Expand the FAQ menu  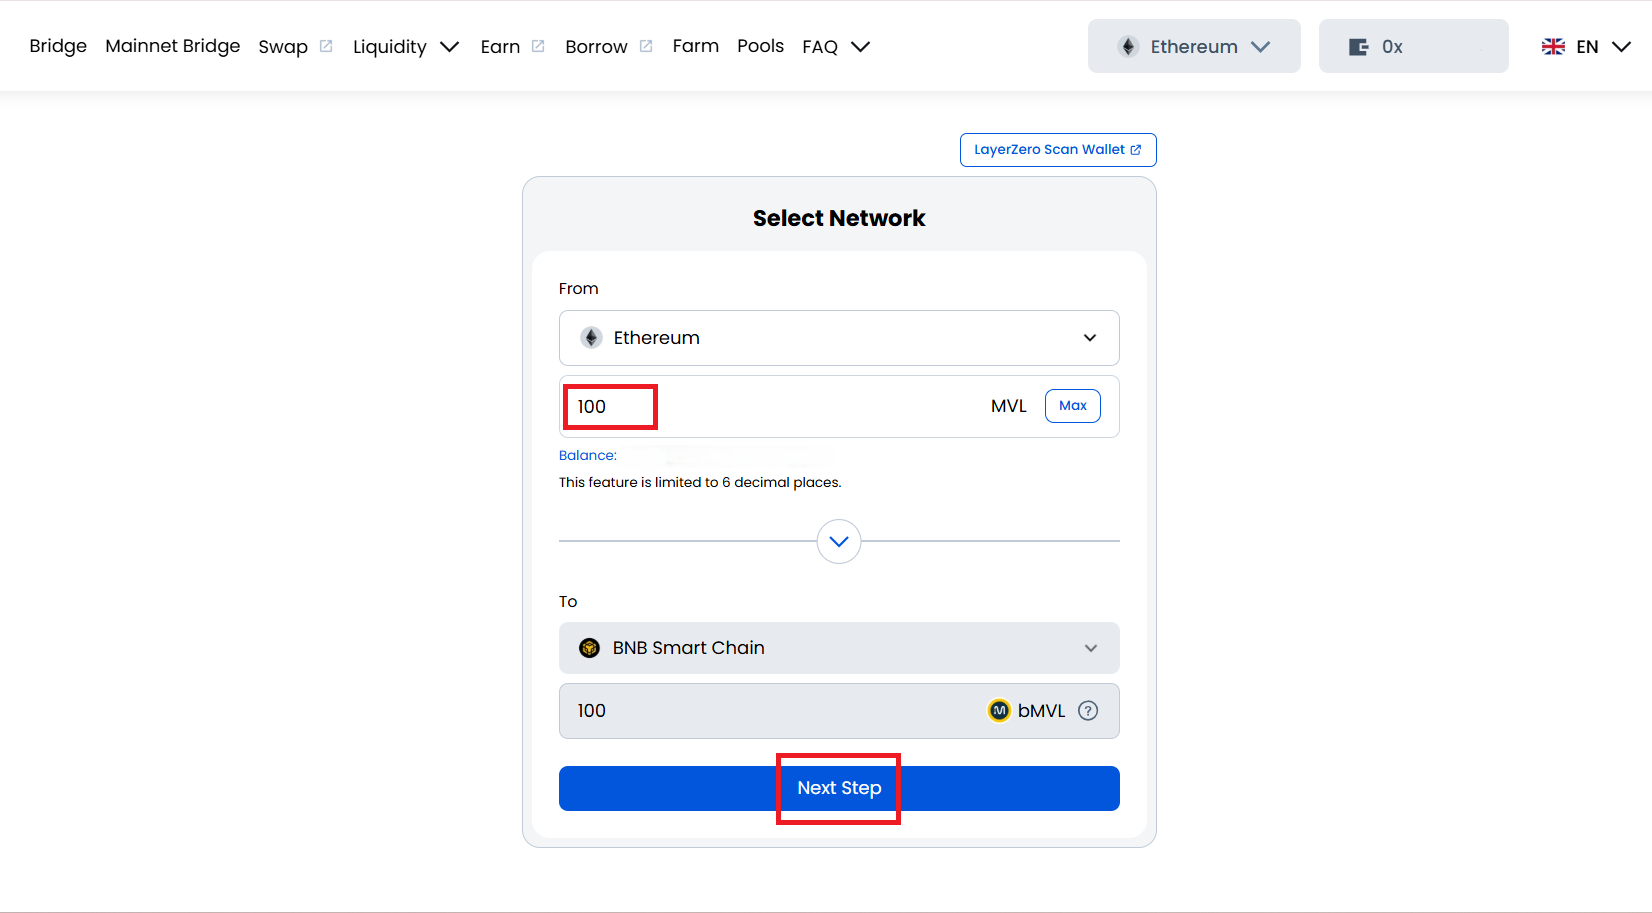pyautogui.click(x=835, y=47)
